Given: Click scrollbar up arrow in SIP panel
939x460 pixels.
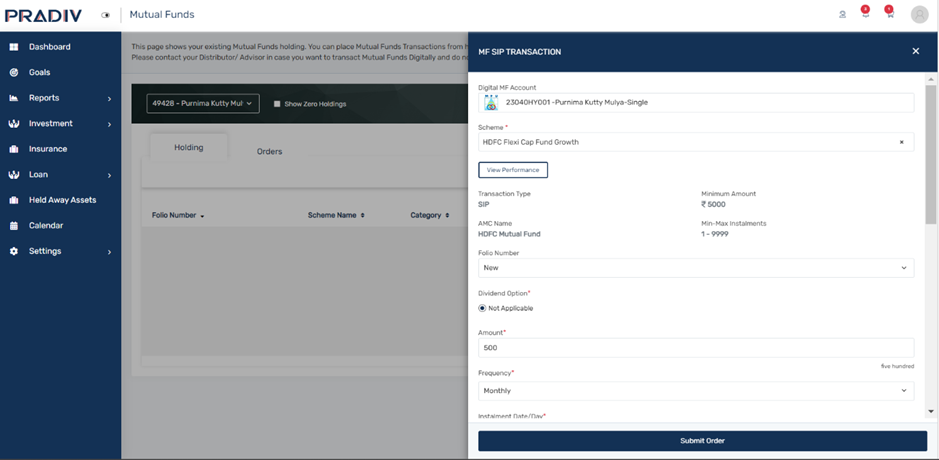Looking at the screenshot, I should [931, 79].
